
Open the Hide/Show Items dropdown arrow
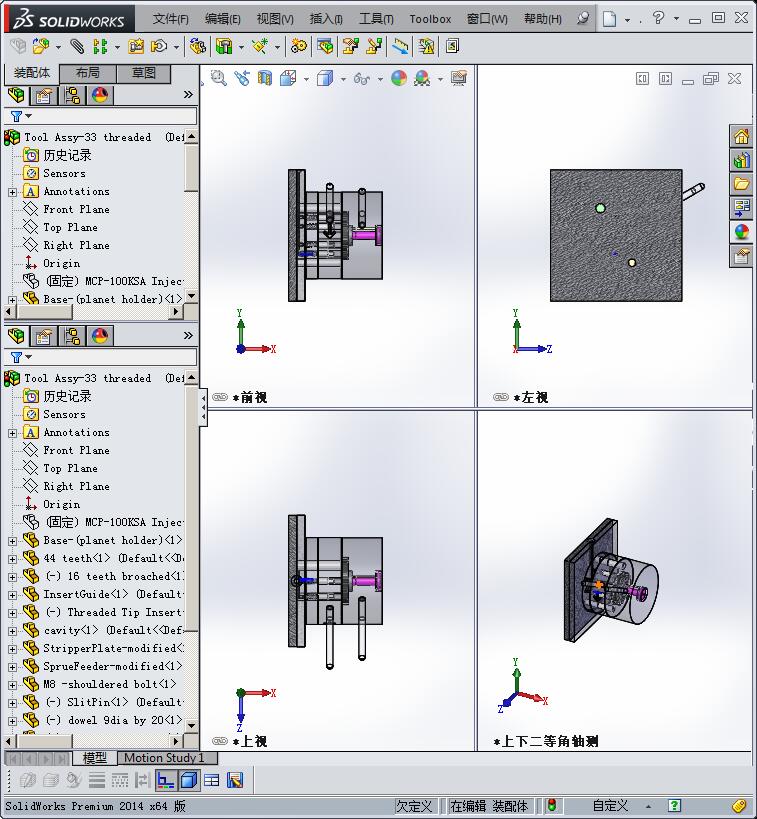(380, 79)
